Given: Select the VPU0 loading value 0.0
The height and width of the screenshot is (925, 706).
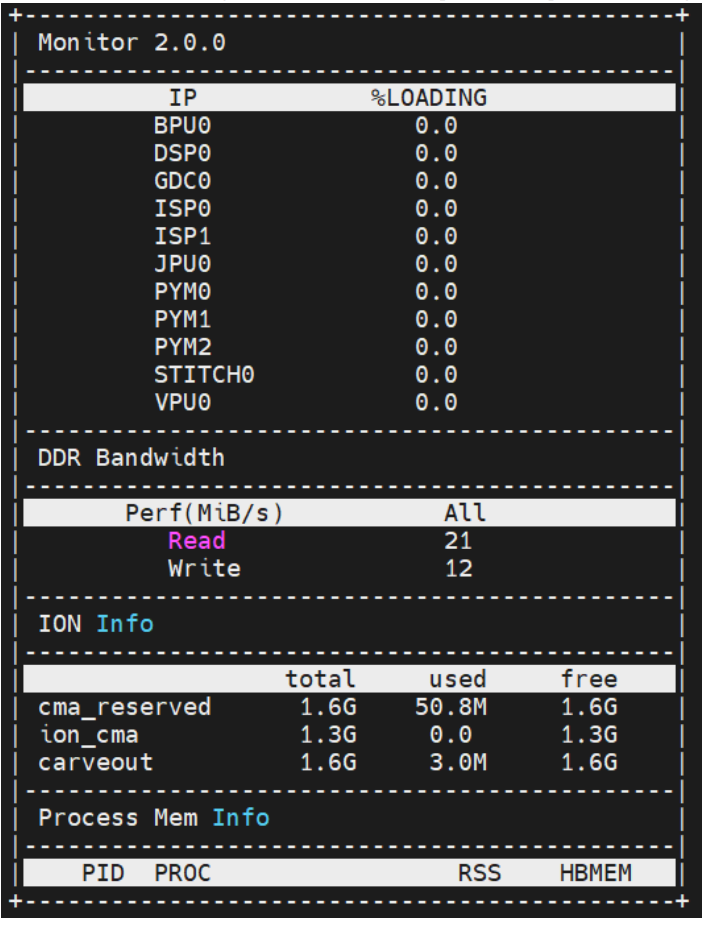Looking at the screenshot, I should click(x=436, y=402).
